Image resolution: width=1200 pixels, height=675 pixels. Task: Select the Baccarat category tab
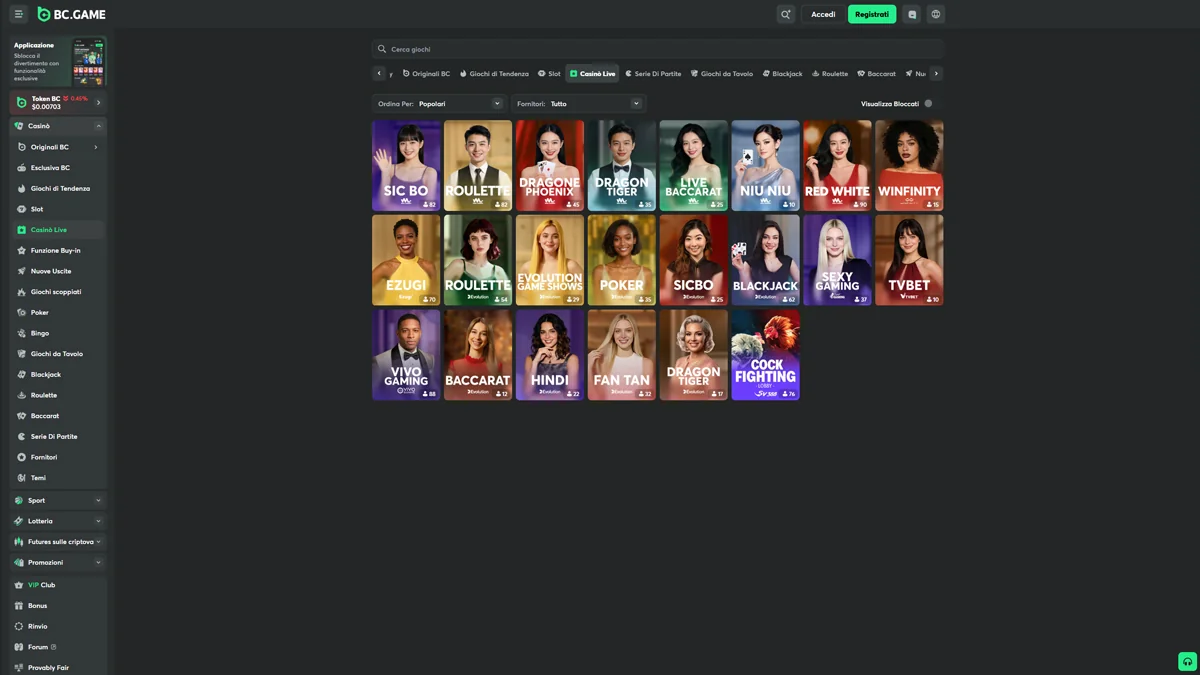(x=877, y=73)
